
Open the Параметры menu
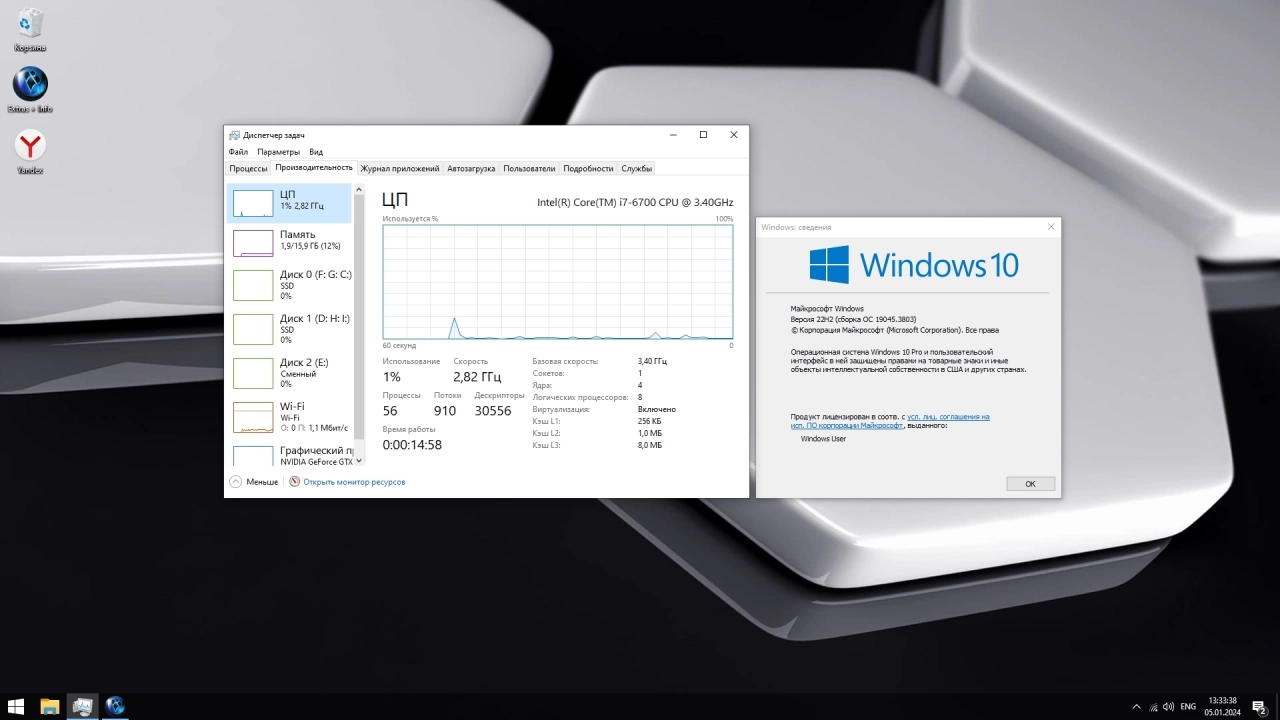278,152
